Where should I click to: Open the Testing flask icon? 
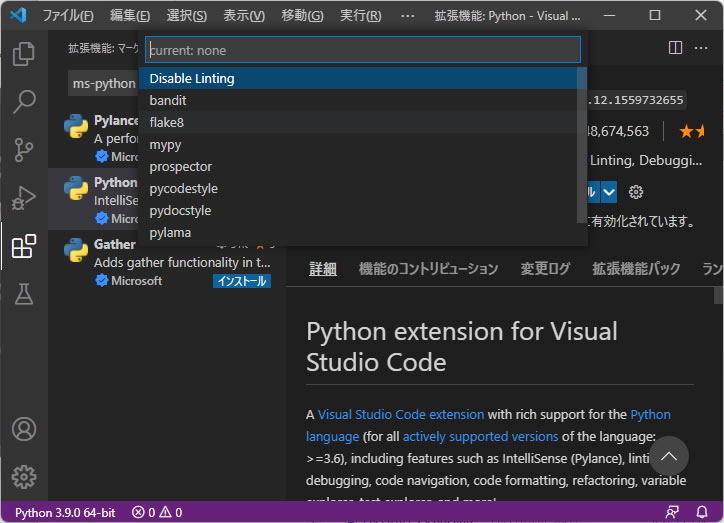[23, 293]
